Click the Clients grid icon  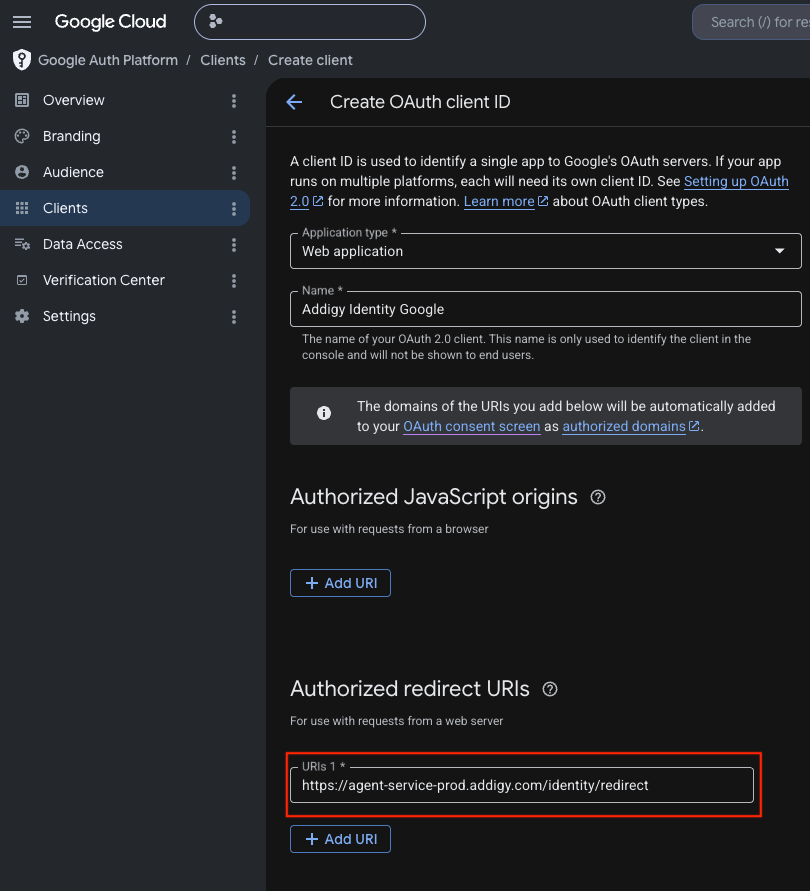click(x=22, y=208)
